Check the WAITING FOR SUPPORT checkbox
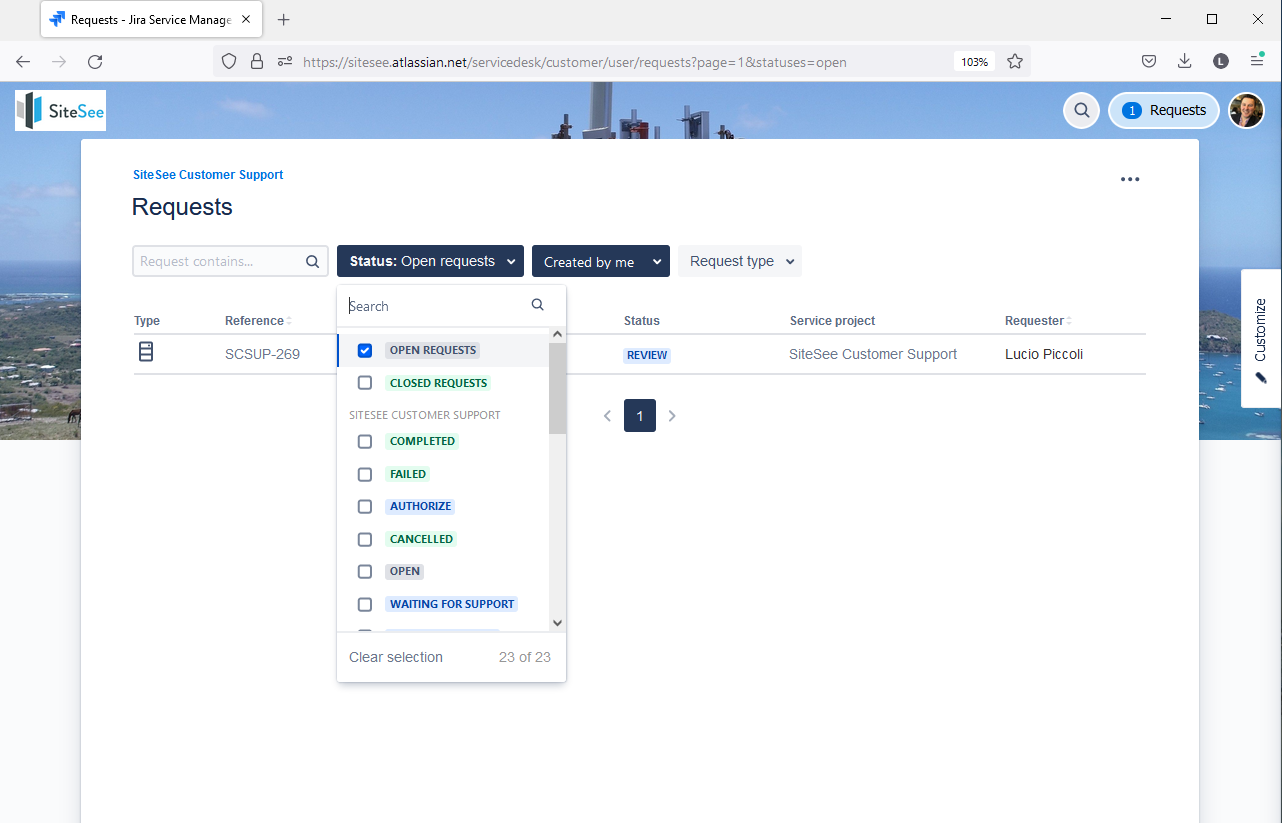This screenshot has height=823, width=1282. [x=365, y=604]
